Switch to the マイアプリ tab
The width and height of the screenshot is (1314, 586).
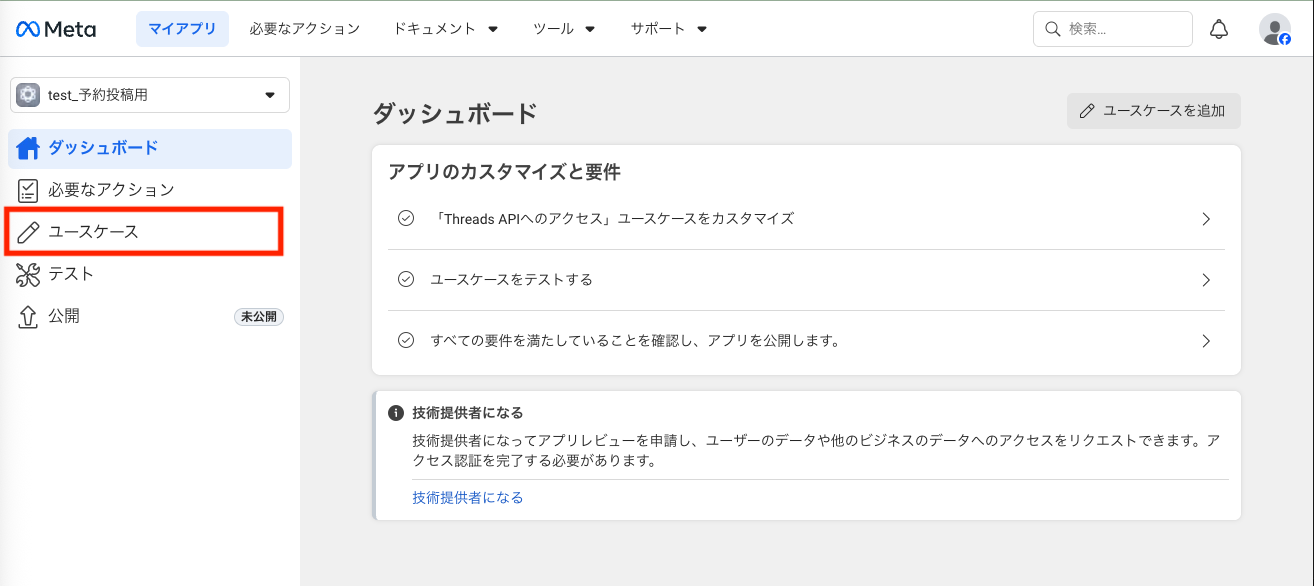coord(182,29)
